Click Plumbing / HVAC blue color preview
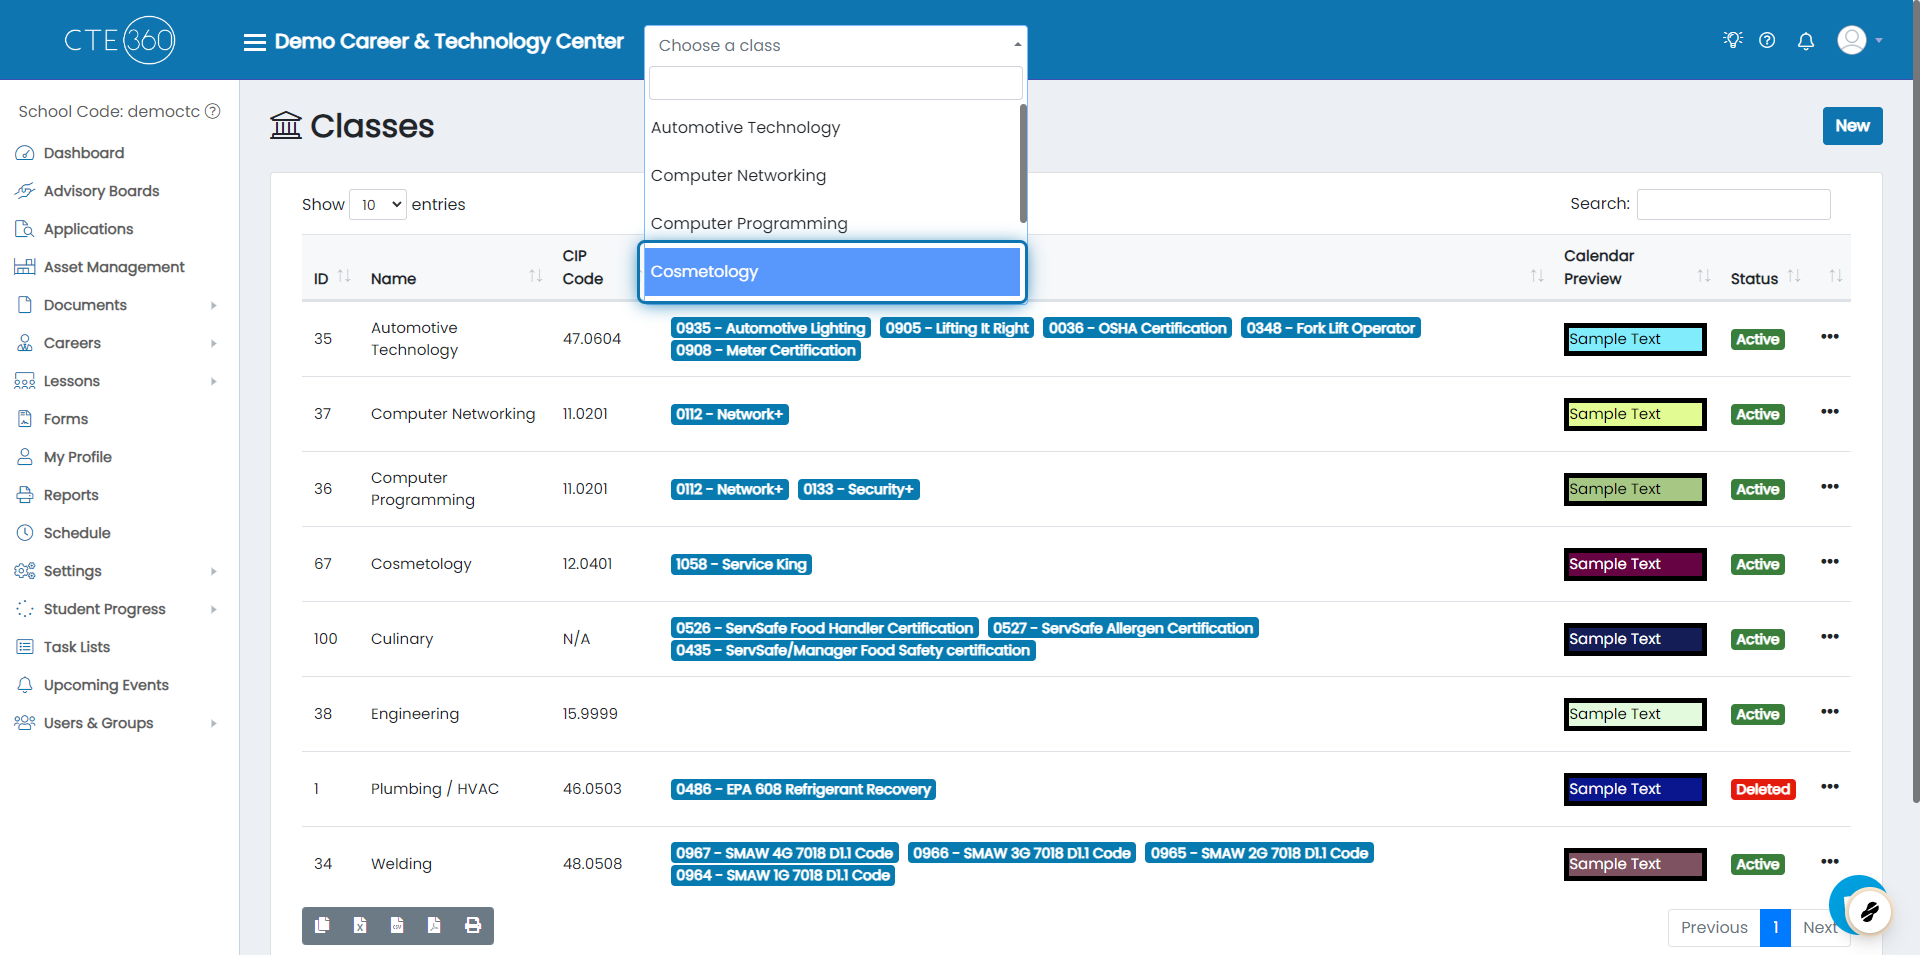 pyautogui.click(x=1635, y=789)
